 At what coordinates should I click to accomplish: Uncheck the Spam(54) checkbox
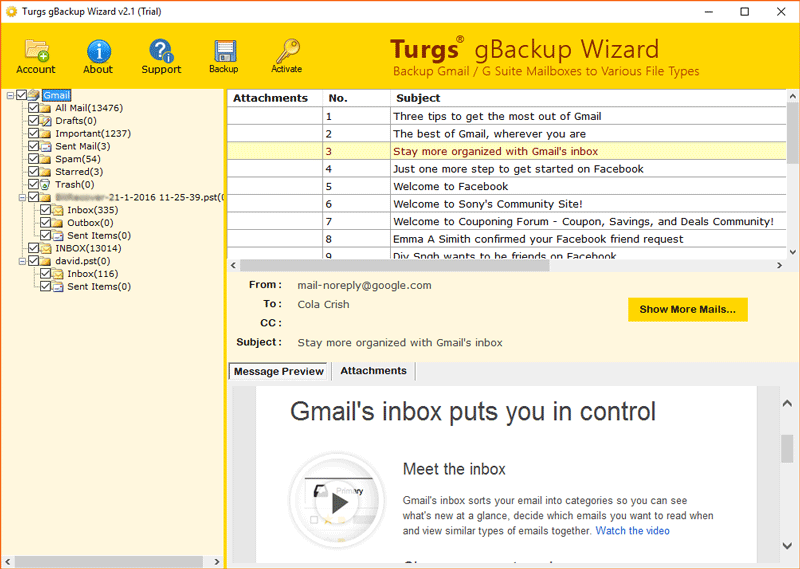34,159
